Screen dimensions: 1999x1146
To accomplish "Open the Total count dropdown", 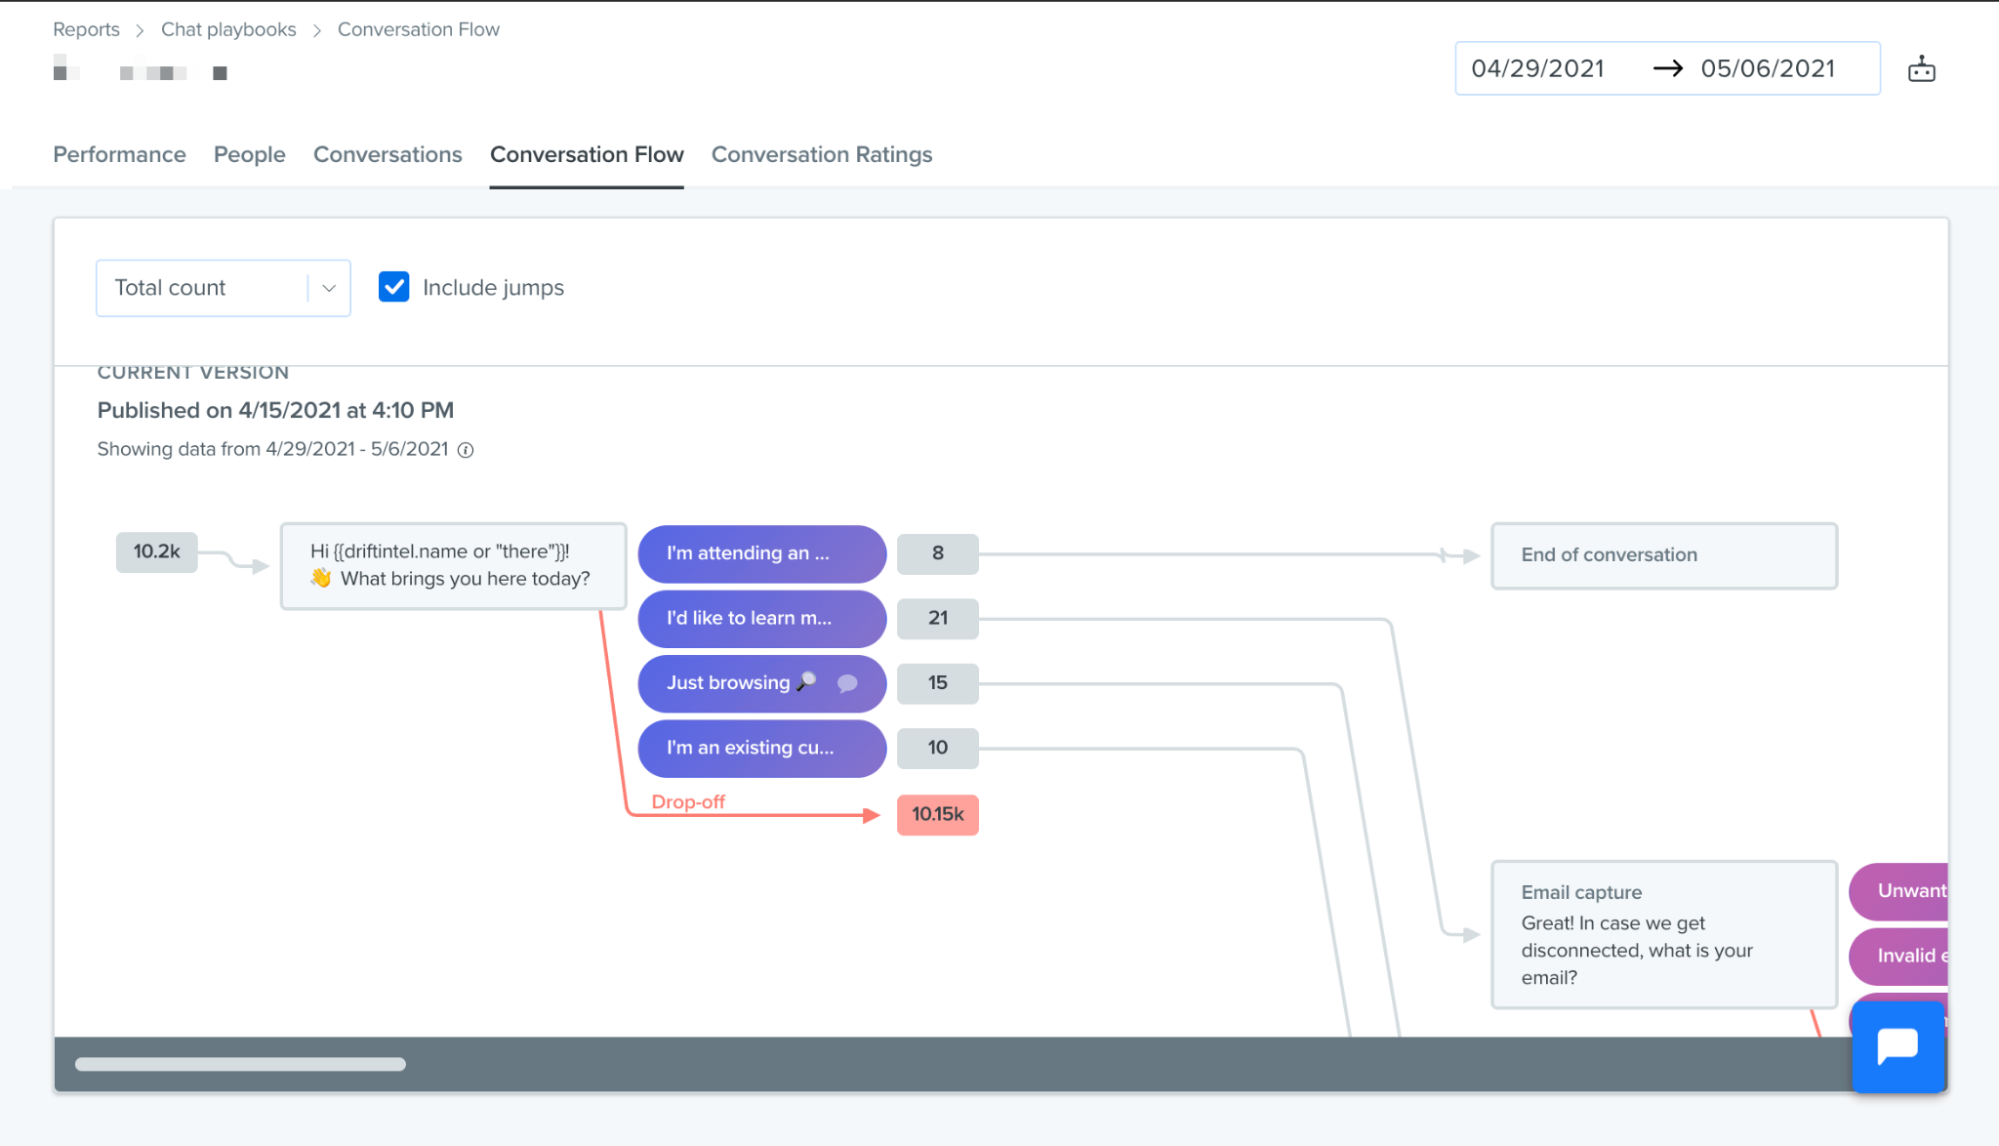I will (223, 288).
